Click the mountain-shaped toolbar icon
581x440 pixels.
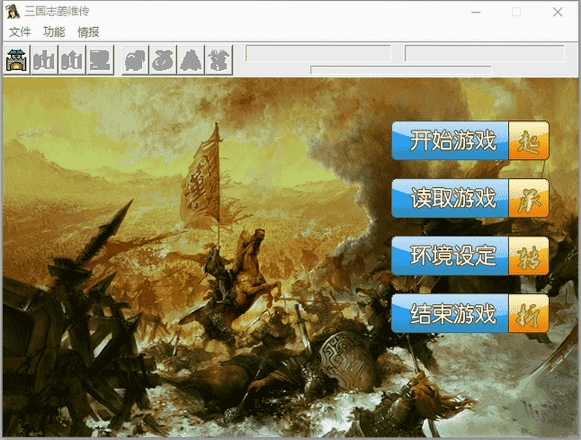pos(190,60)
